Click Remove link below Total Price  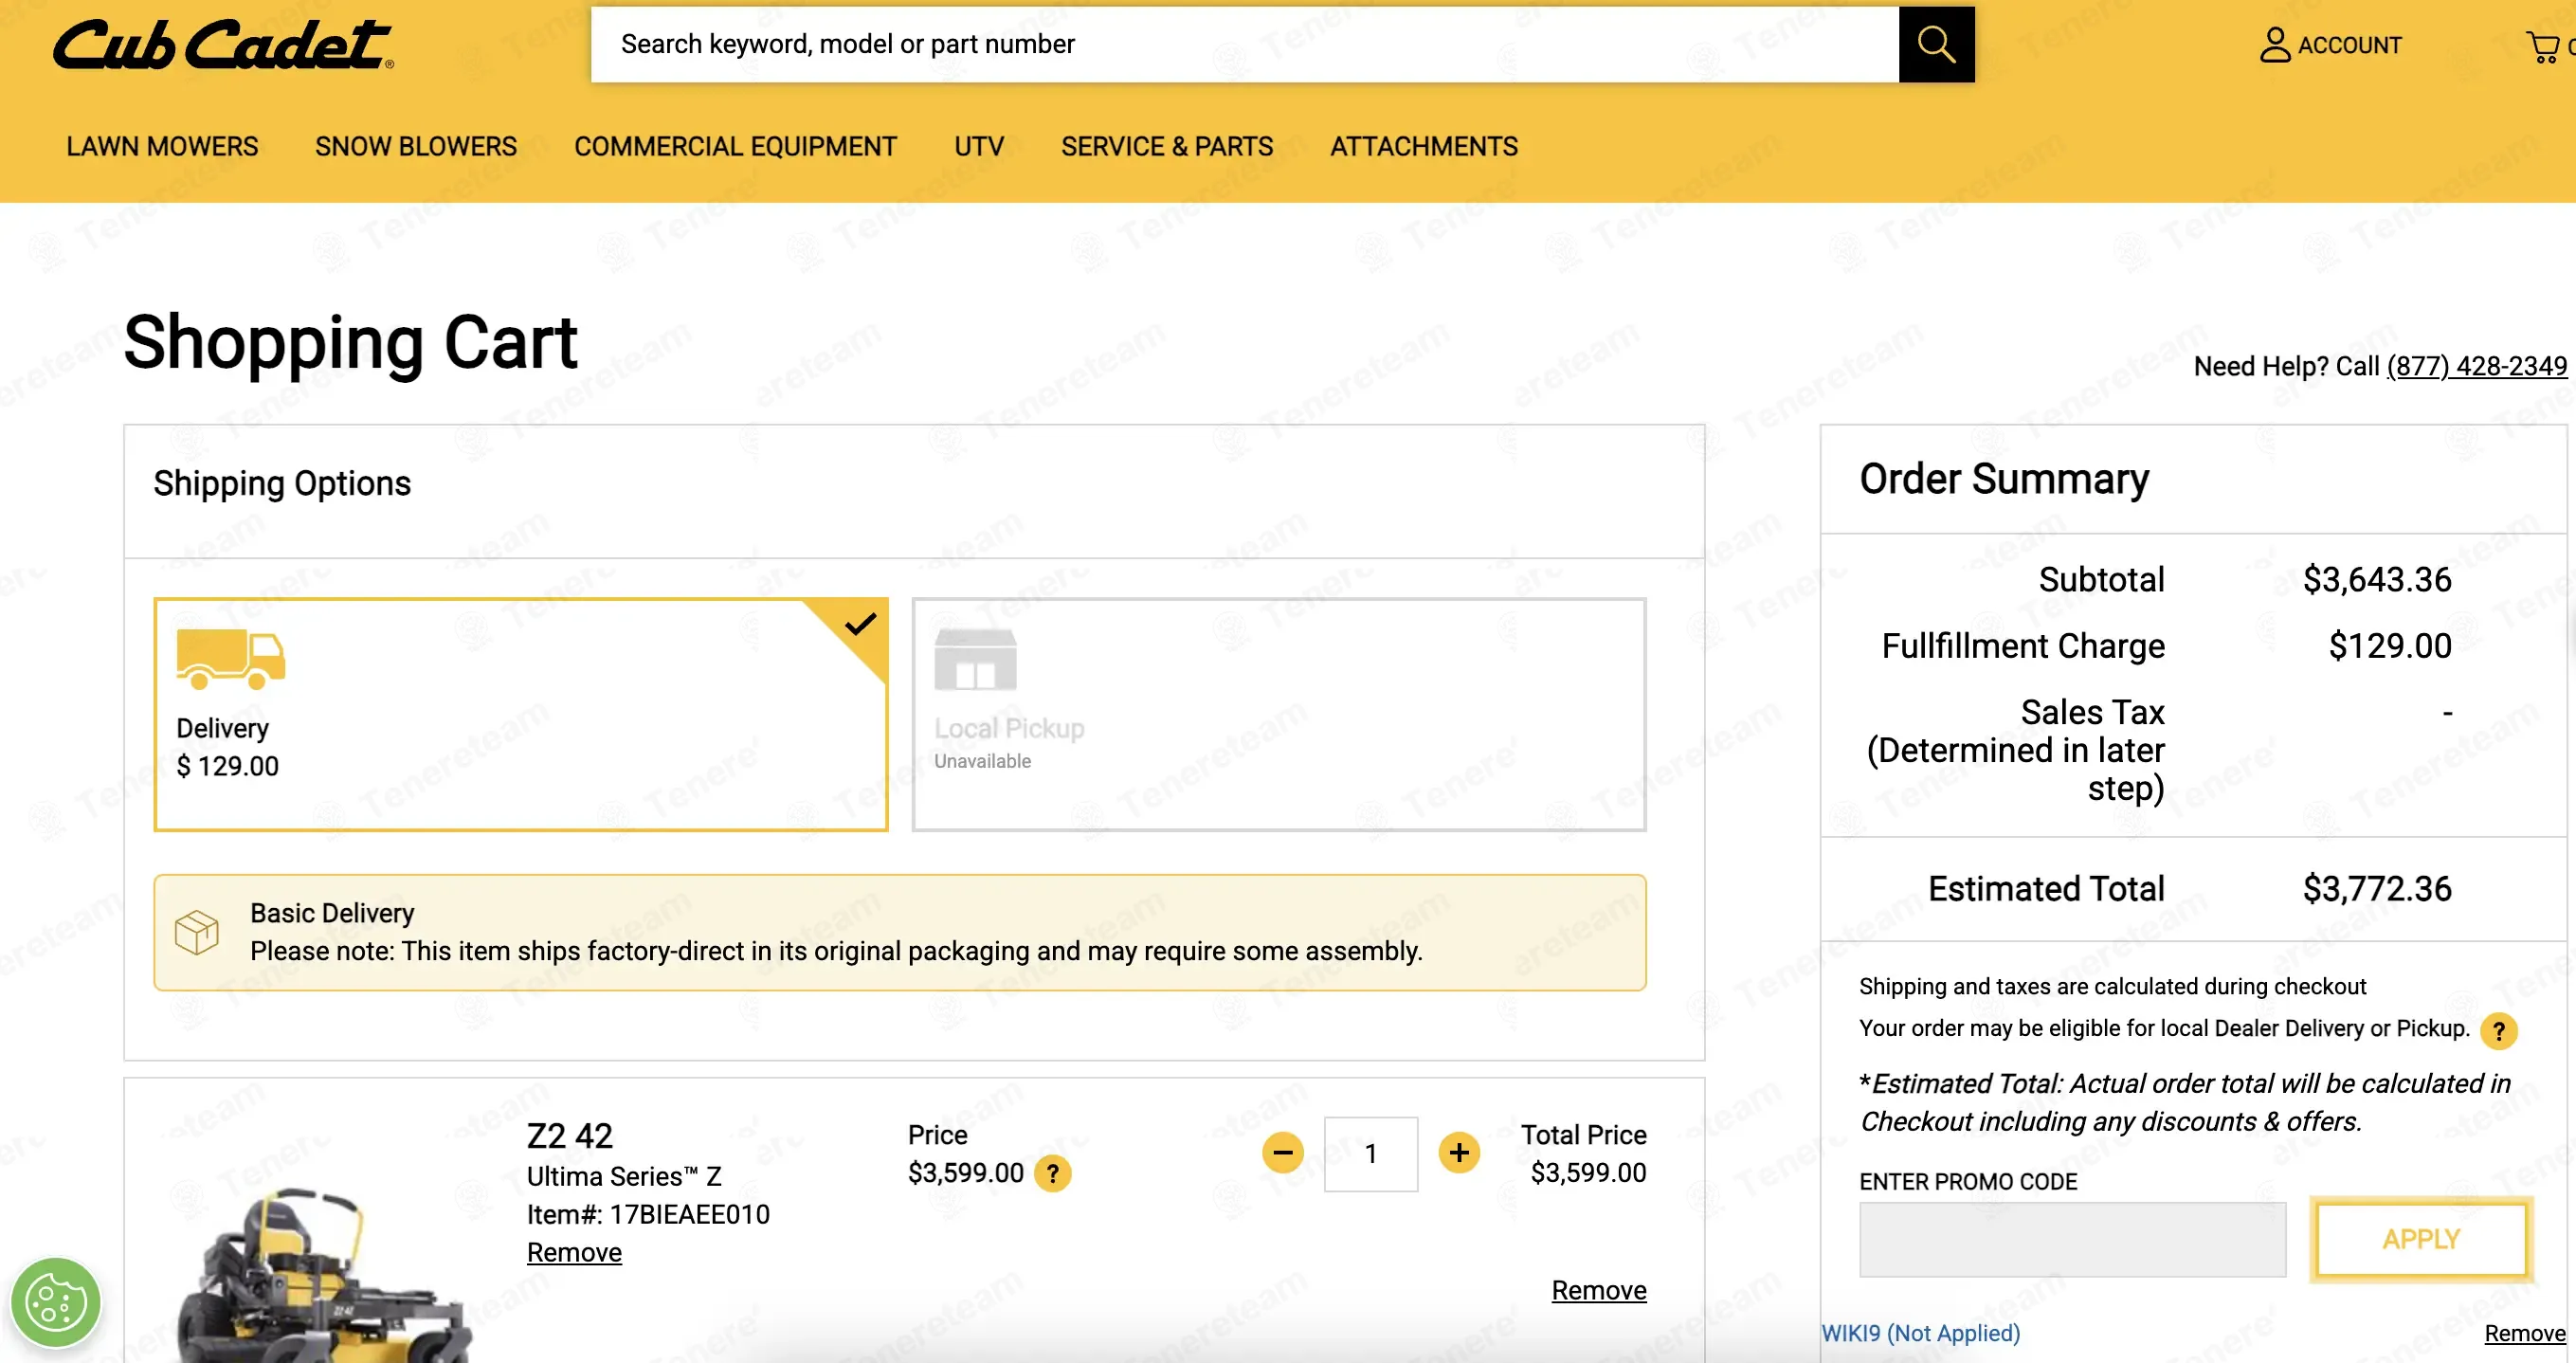pyautogui.click(x=1599, y=1290)
